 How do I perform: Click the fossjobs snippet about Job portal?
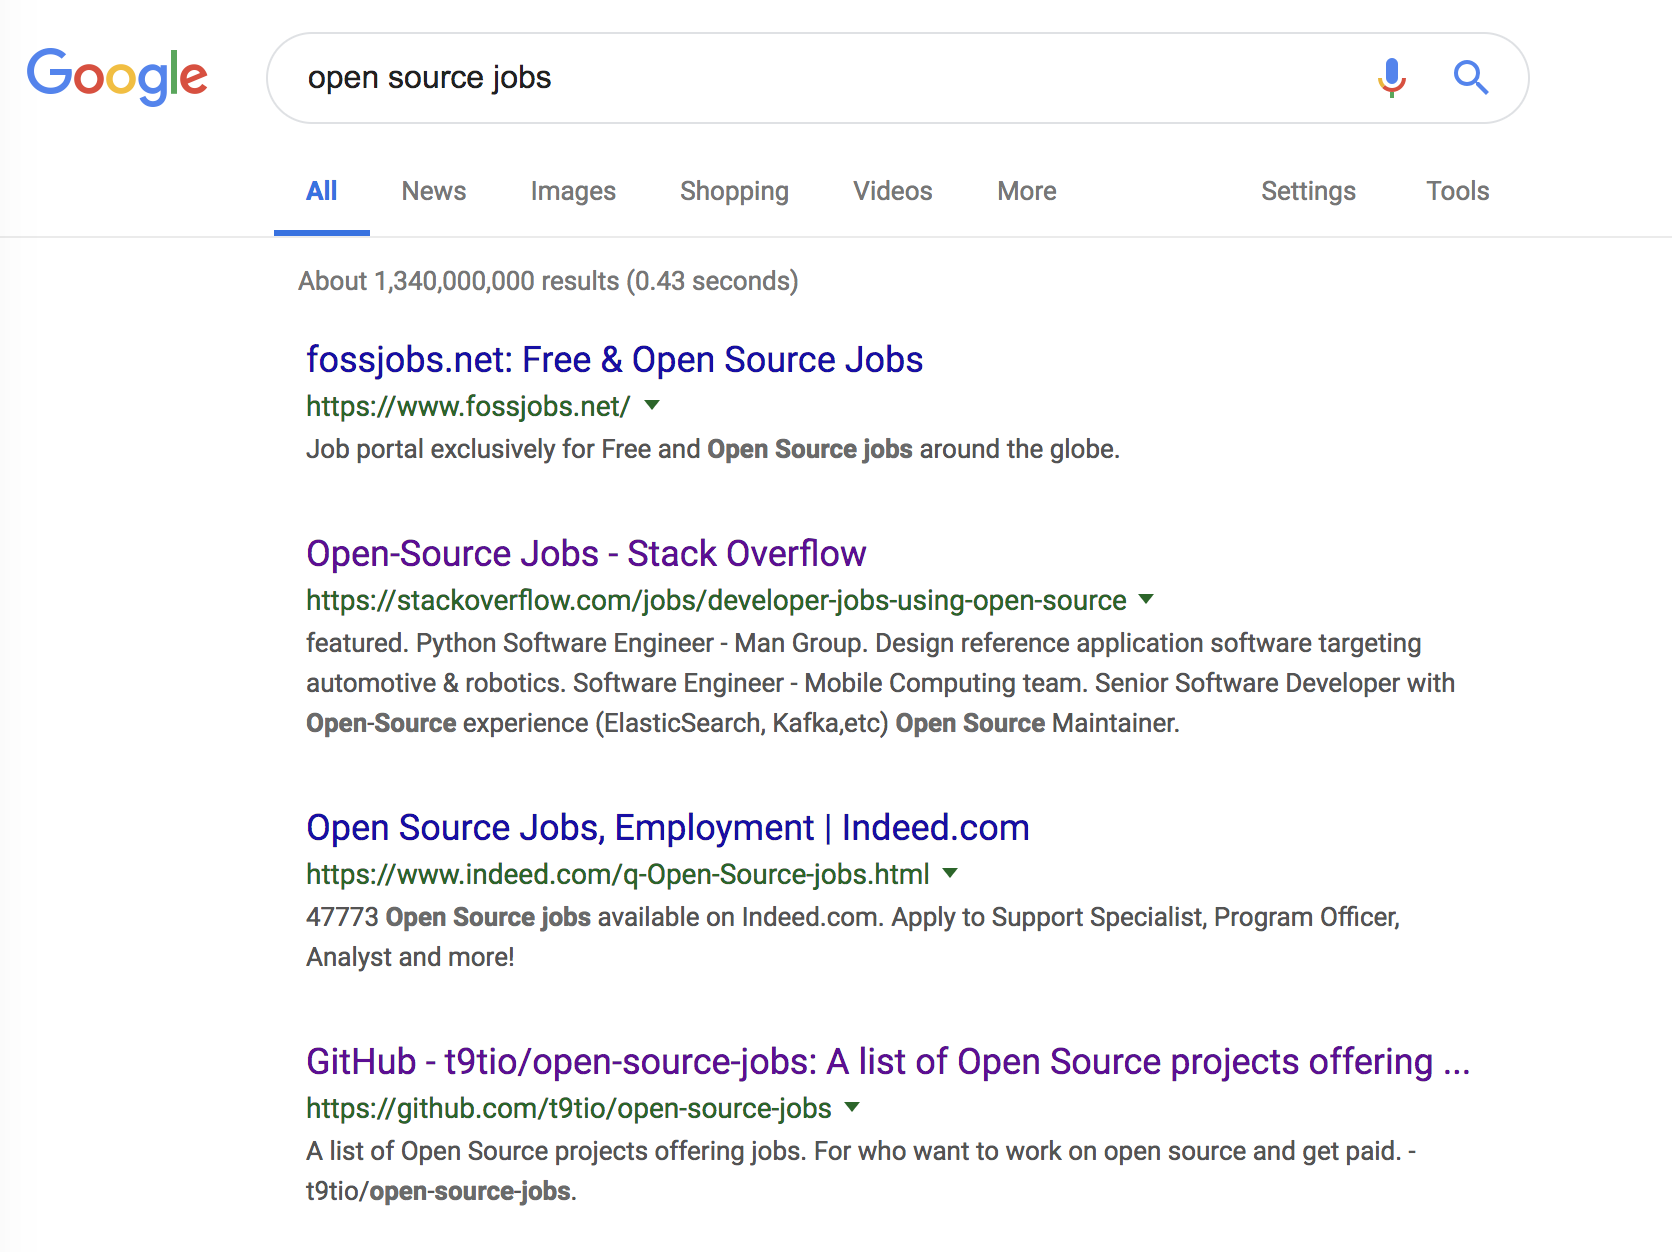[x=713, y=449]
